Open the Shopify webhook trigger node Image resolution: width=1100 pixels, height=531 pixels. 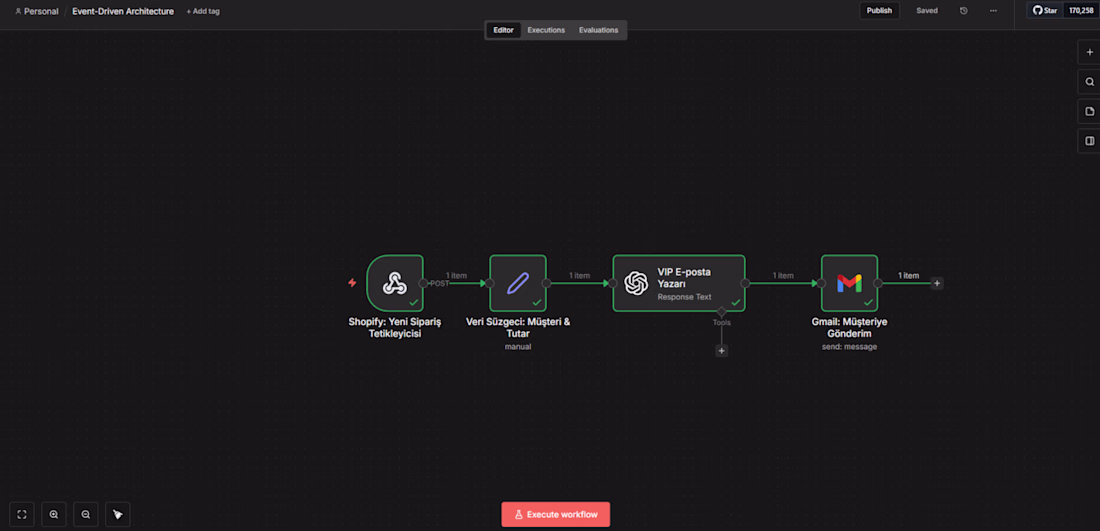(x=395, y=283)
